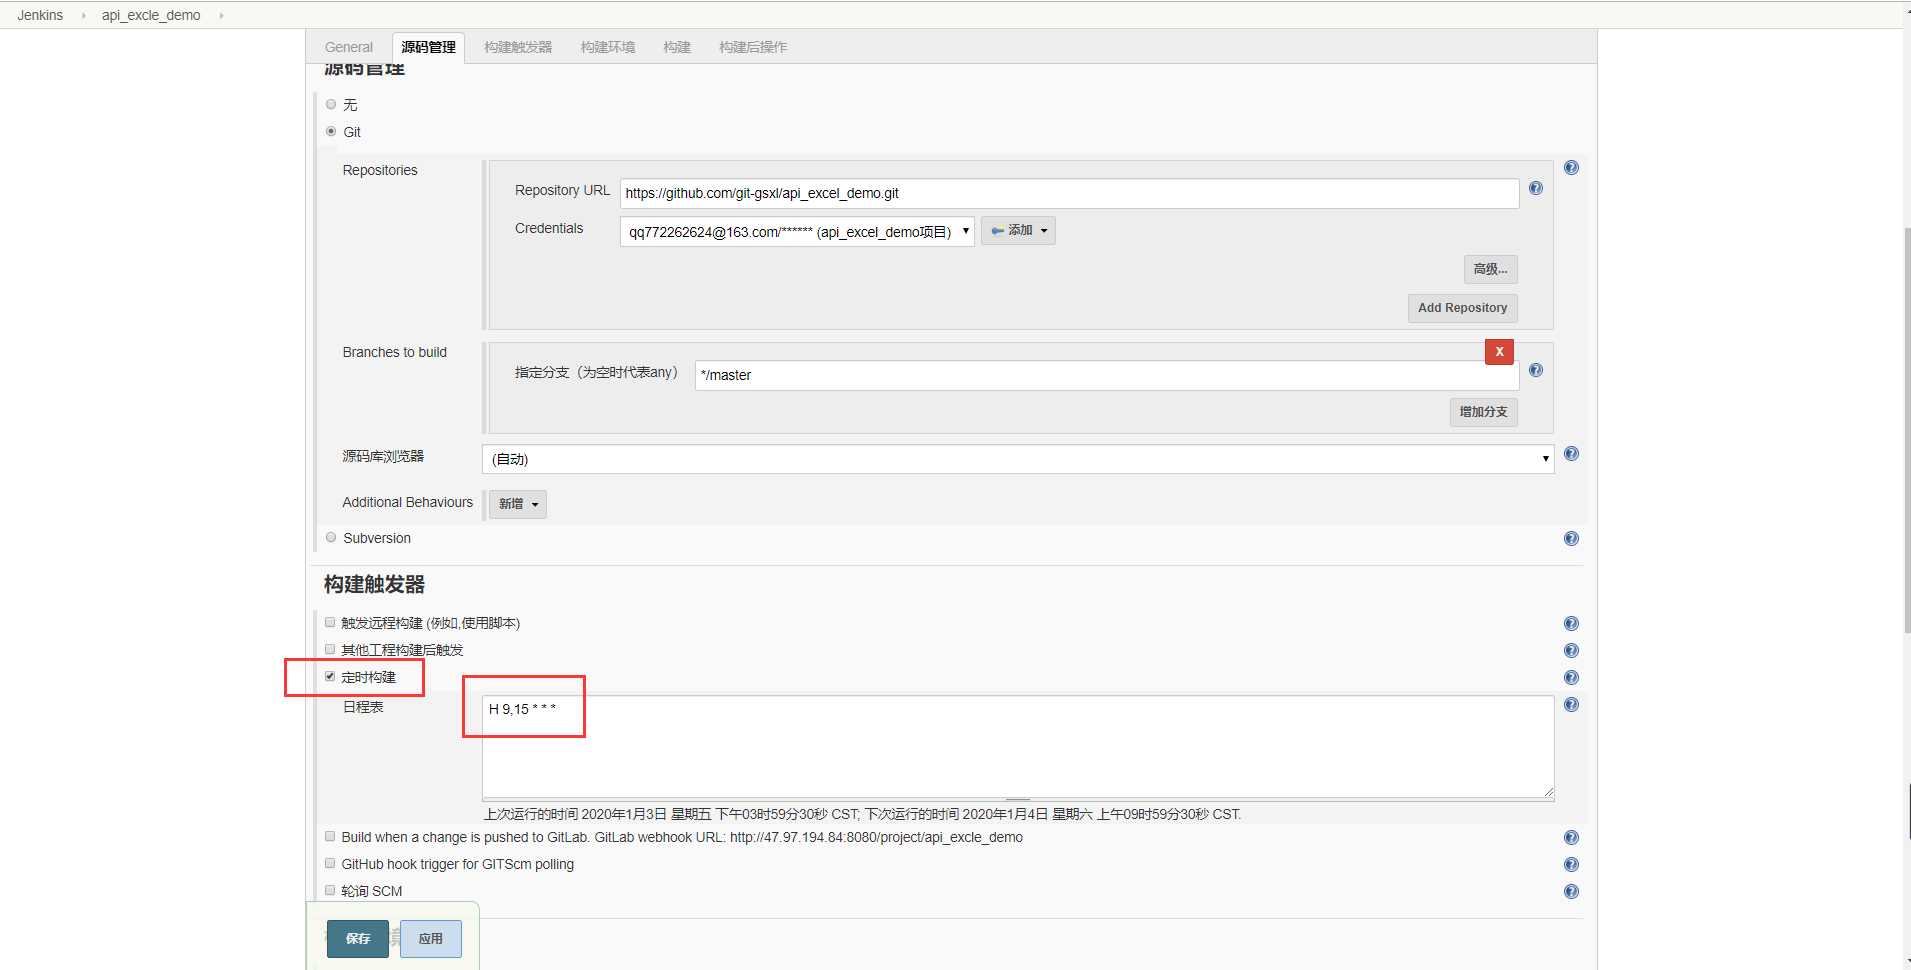Open help icon for Subversion option
1911x970 pixels.
(x=1571, y=538)
